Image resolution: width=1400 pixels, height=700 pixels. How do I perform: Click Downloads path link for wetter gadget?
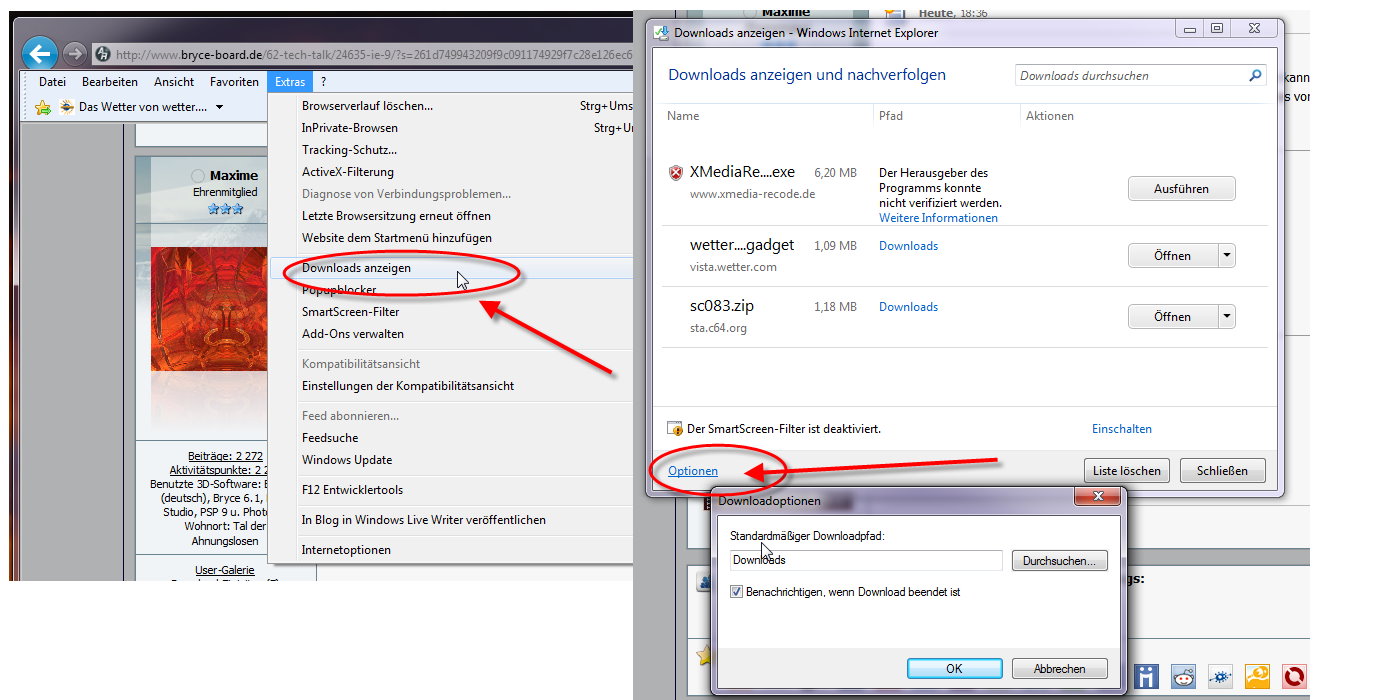click(x=908, y=246)
